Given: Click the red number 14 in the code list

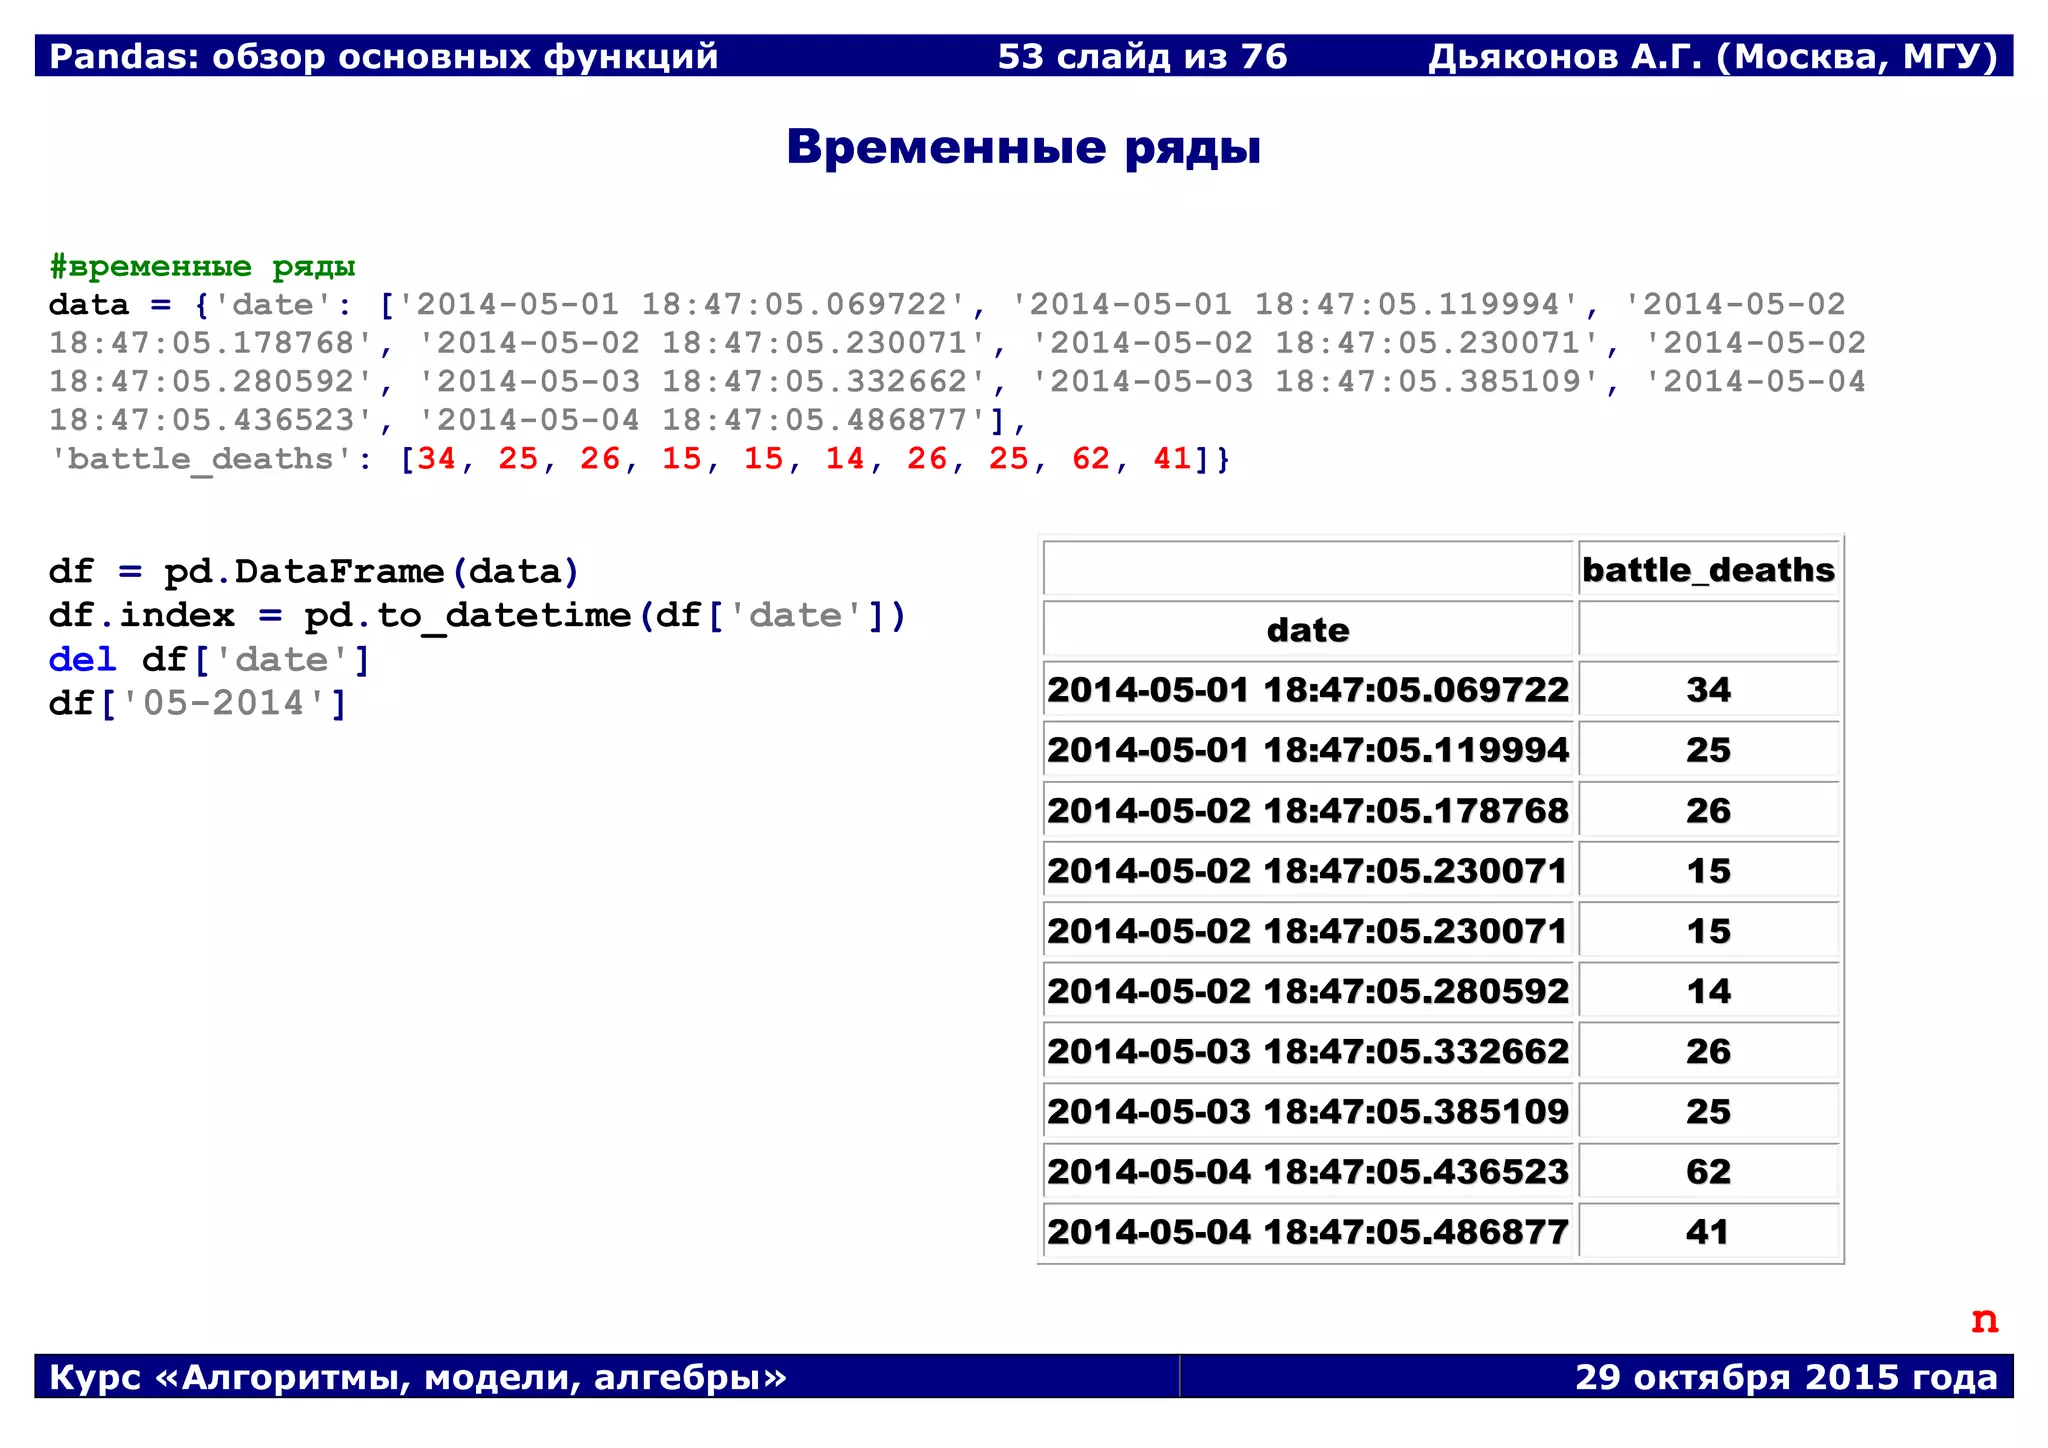Looking at the screenshot, I should tap(845, 459).
